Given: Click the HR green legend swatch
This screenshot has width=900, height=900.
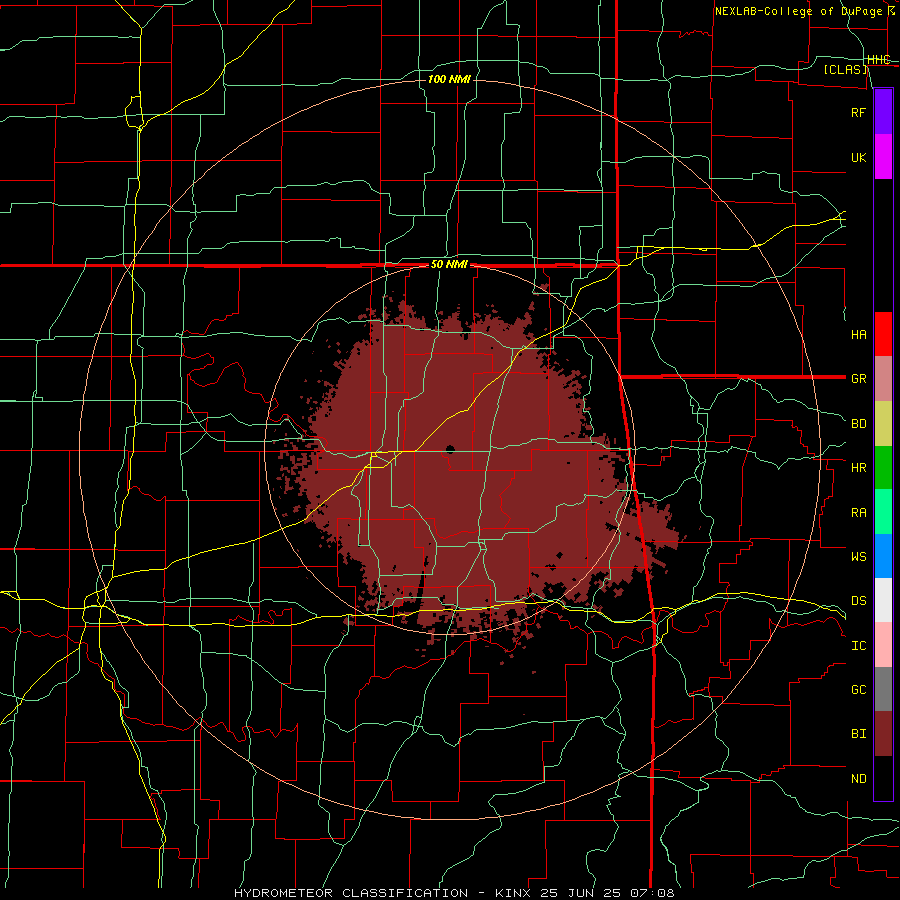Looking at the screenshot, I should tap(883, 468).
